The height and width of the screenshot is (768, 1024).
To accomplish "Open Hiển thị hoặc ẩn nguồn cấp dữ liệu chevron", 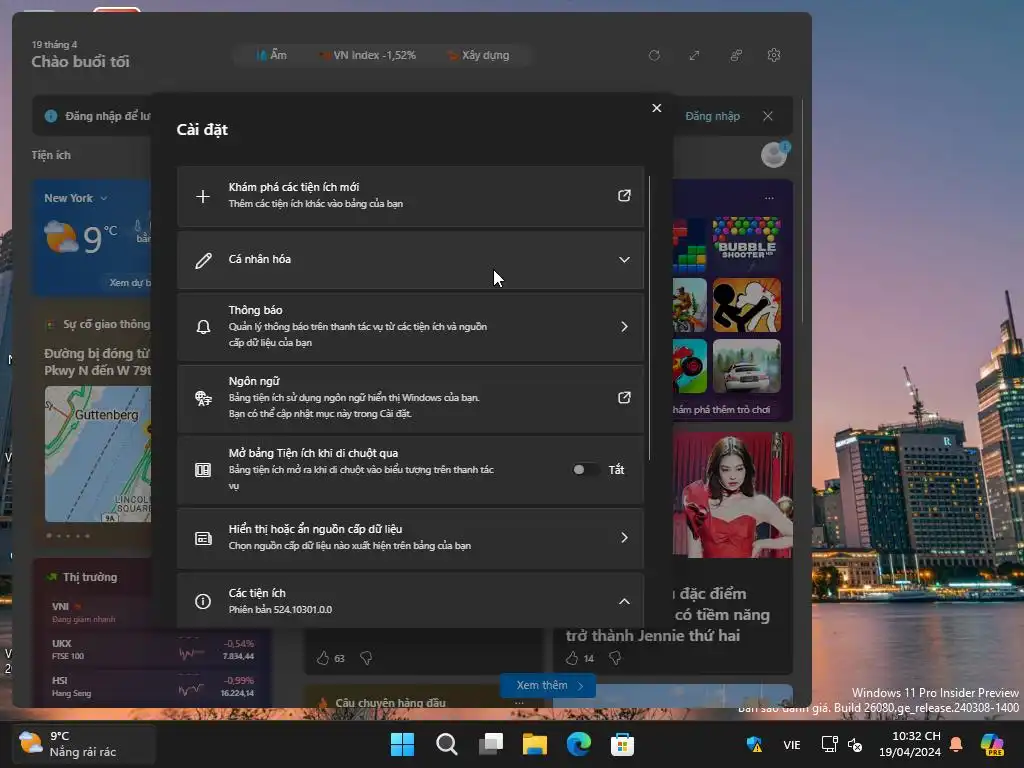I will 624,537.
